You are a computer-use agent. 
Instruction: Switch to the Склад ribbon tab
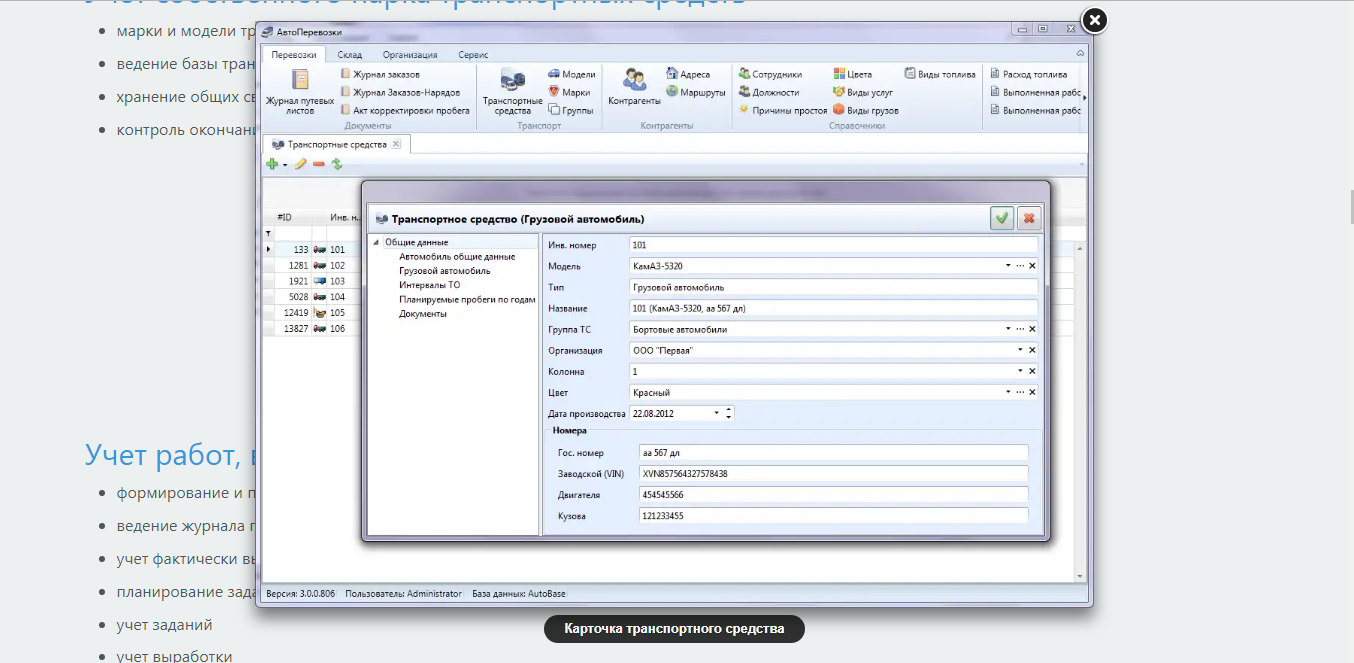[x=350, y=55]
